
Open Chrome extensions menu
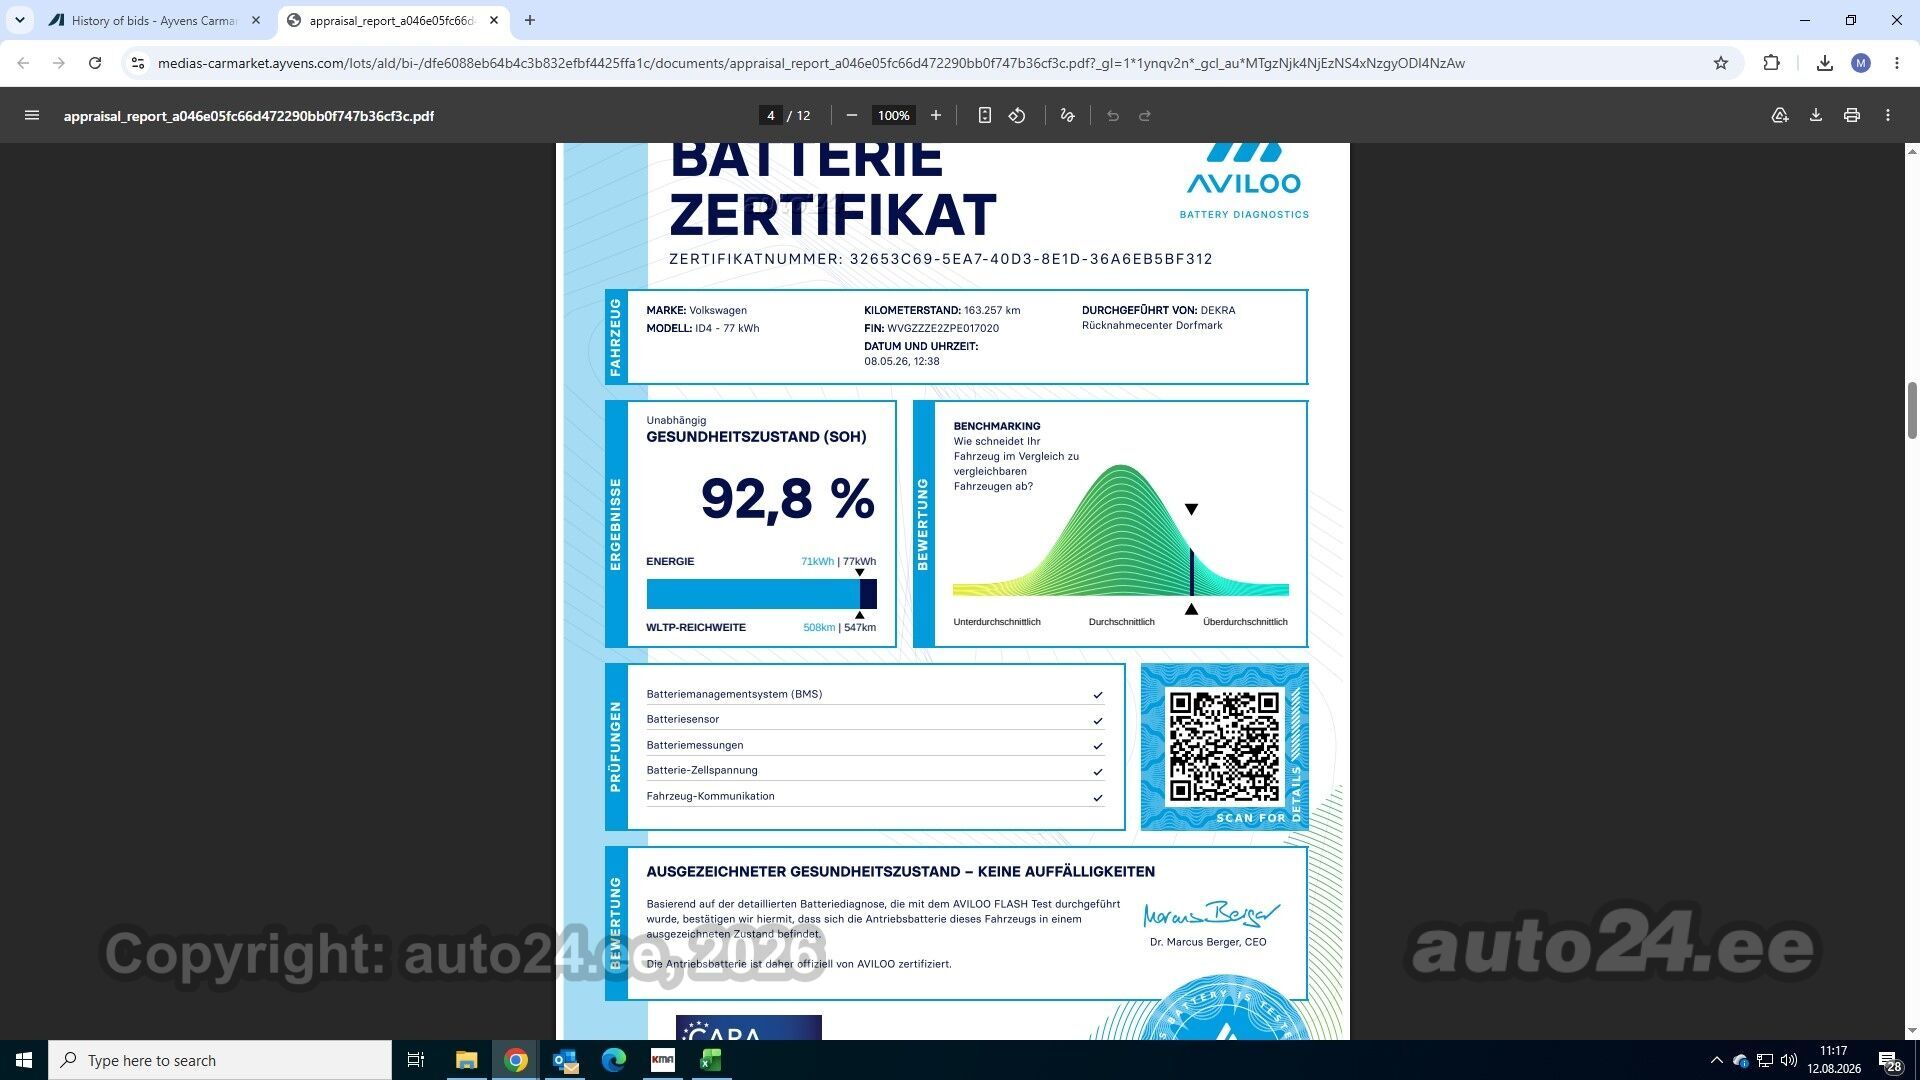pos(1771,63)
